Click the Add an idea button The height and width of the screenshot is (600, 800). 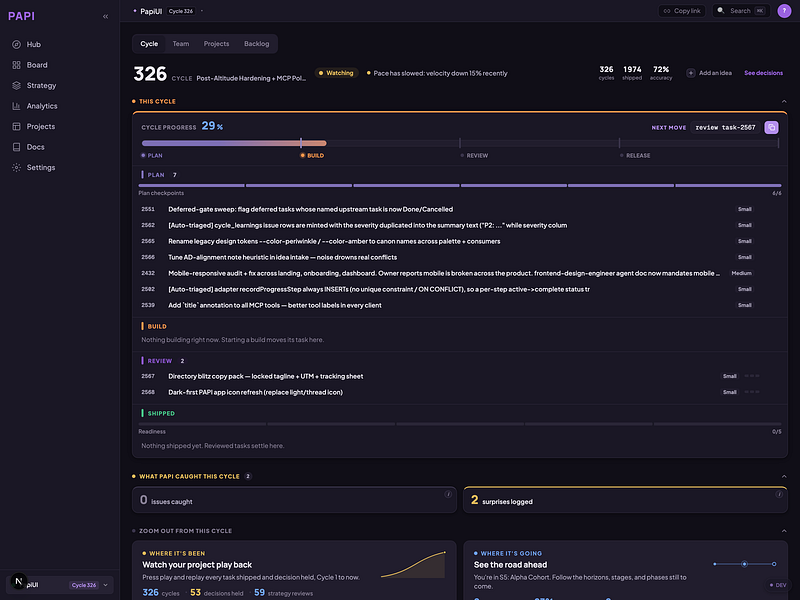tap(709, 73)
